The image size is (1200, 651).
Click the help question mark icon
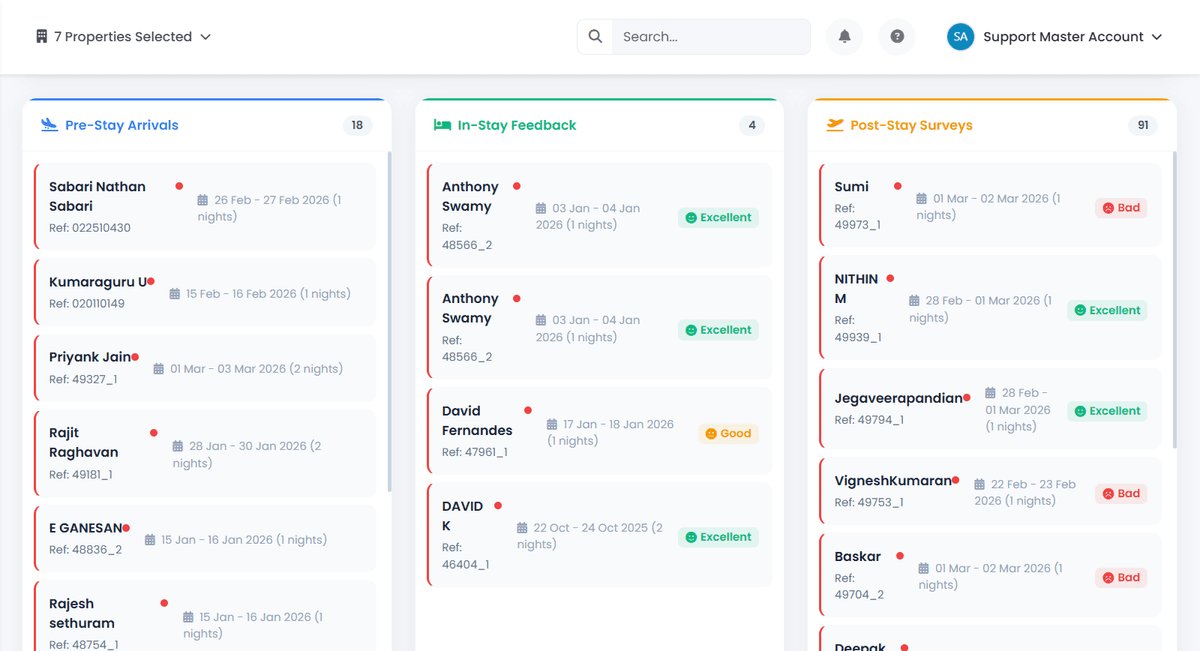[897, 36]
